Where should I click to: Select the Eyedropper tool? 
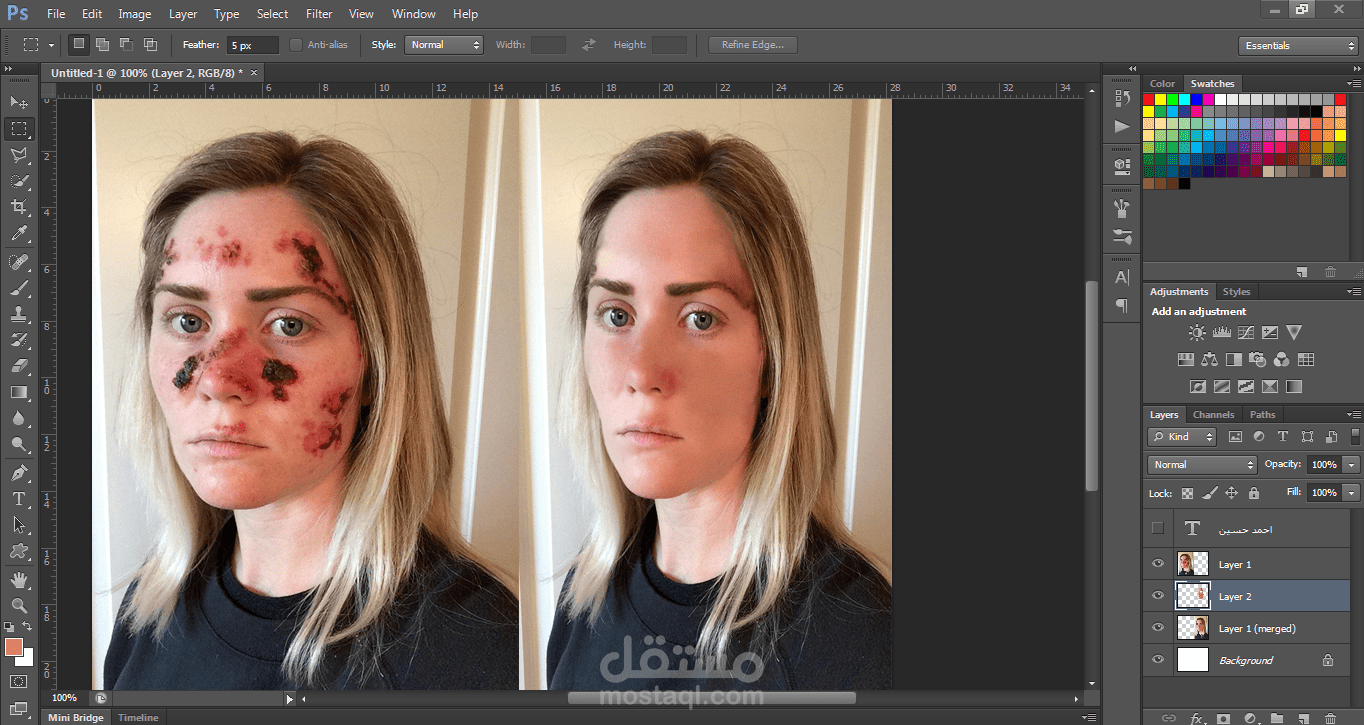(x=19, y=234)
